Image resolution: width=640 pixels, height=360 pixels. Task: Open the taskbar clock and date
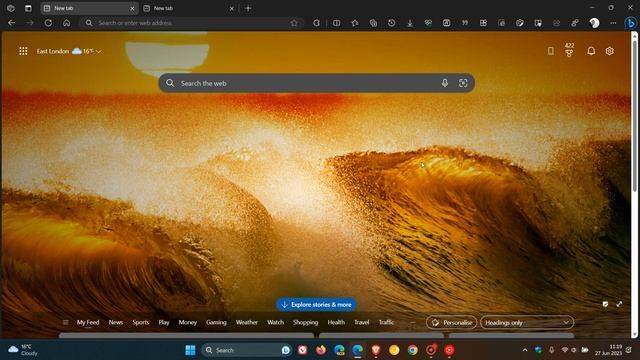(x=609, y=350)
